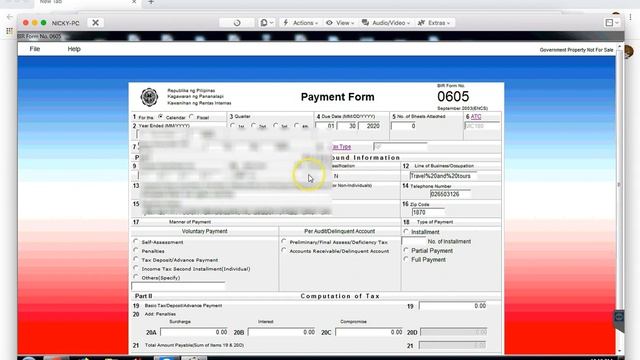The image size is (640, 360).
Task: Open the View dropdown menu
Action: 340,23
